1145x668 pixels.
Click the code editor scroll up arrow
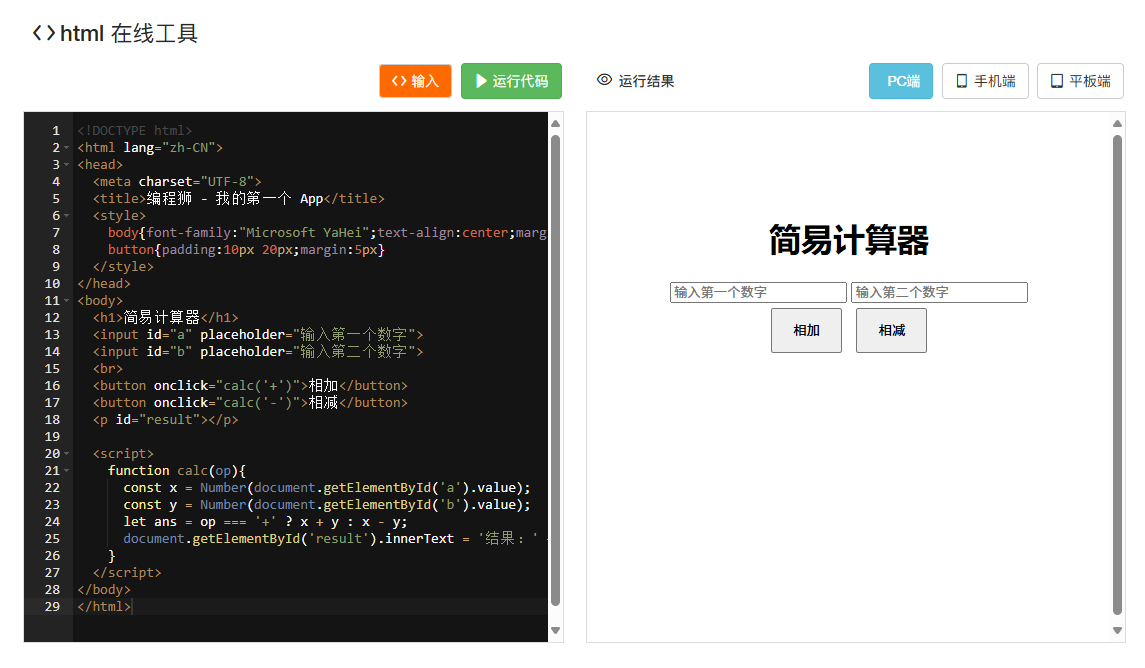click(x=556, y=123)
